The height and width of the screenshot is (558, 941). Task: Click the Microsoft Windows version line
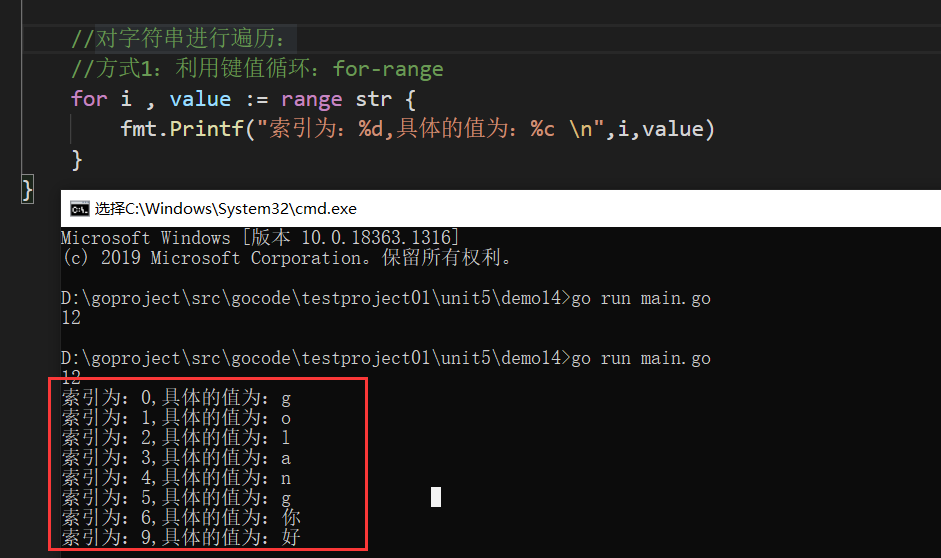point(260,238)
